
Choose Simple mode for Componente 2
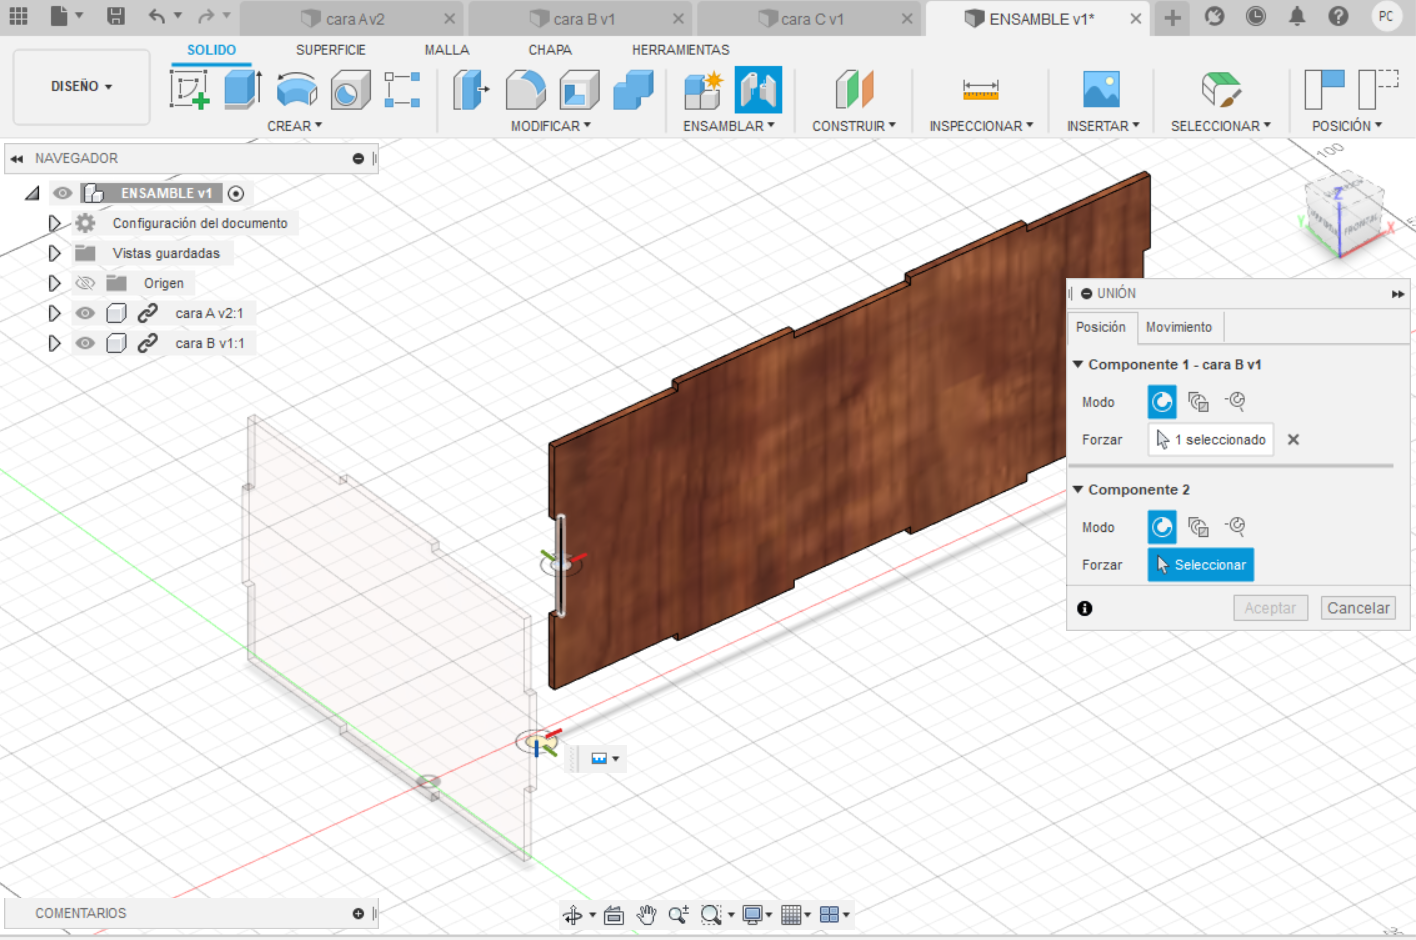tap(1162, 527)
